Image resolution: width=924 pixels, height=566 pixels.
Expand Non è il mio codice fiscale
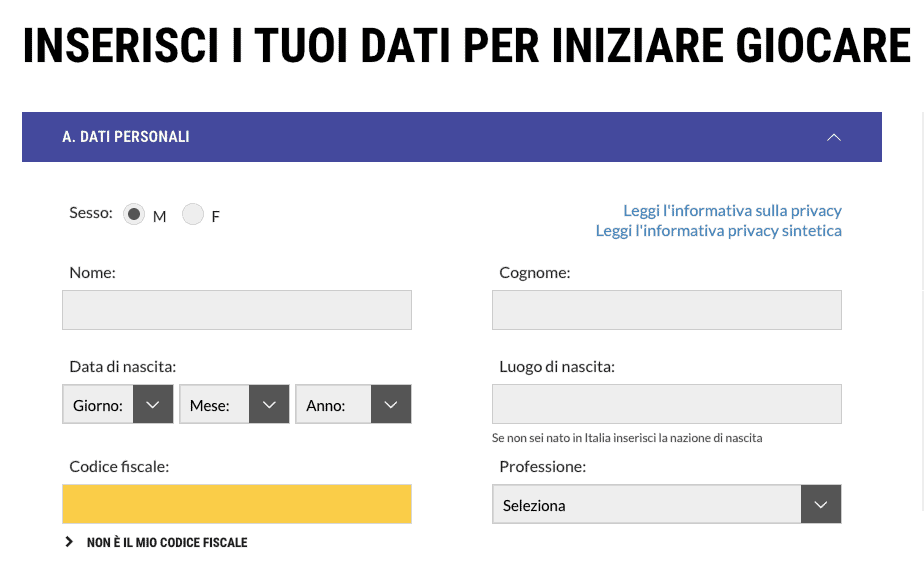click(156, 542)
